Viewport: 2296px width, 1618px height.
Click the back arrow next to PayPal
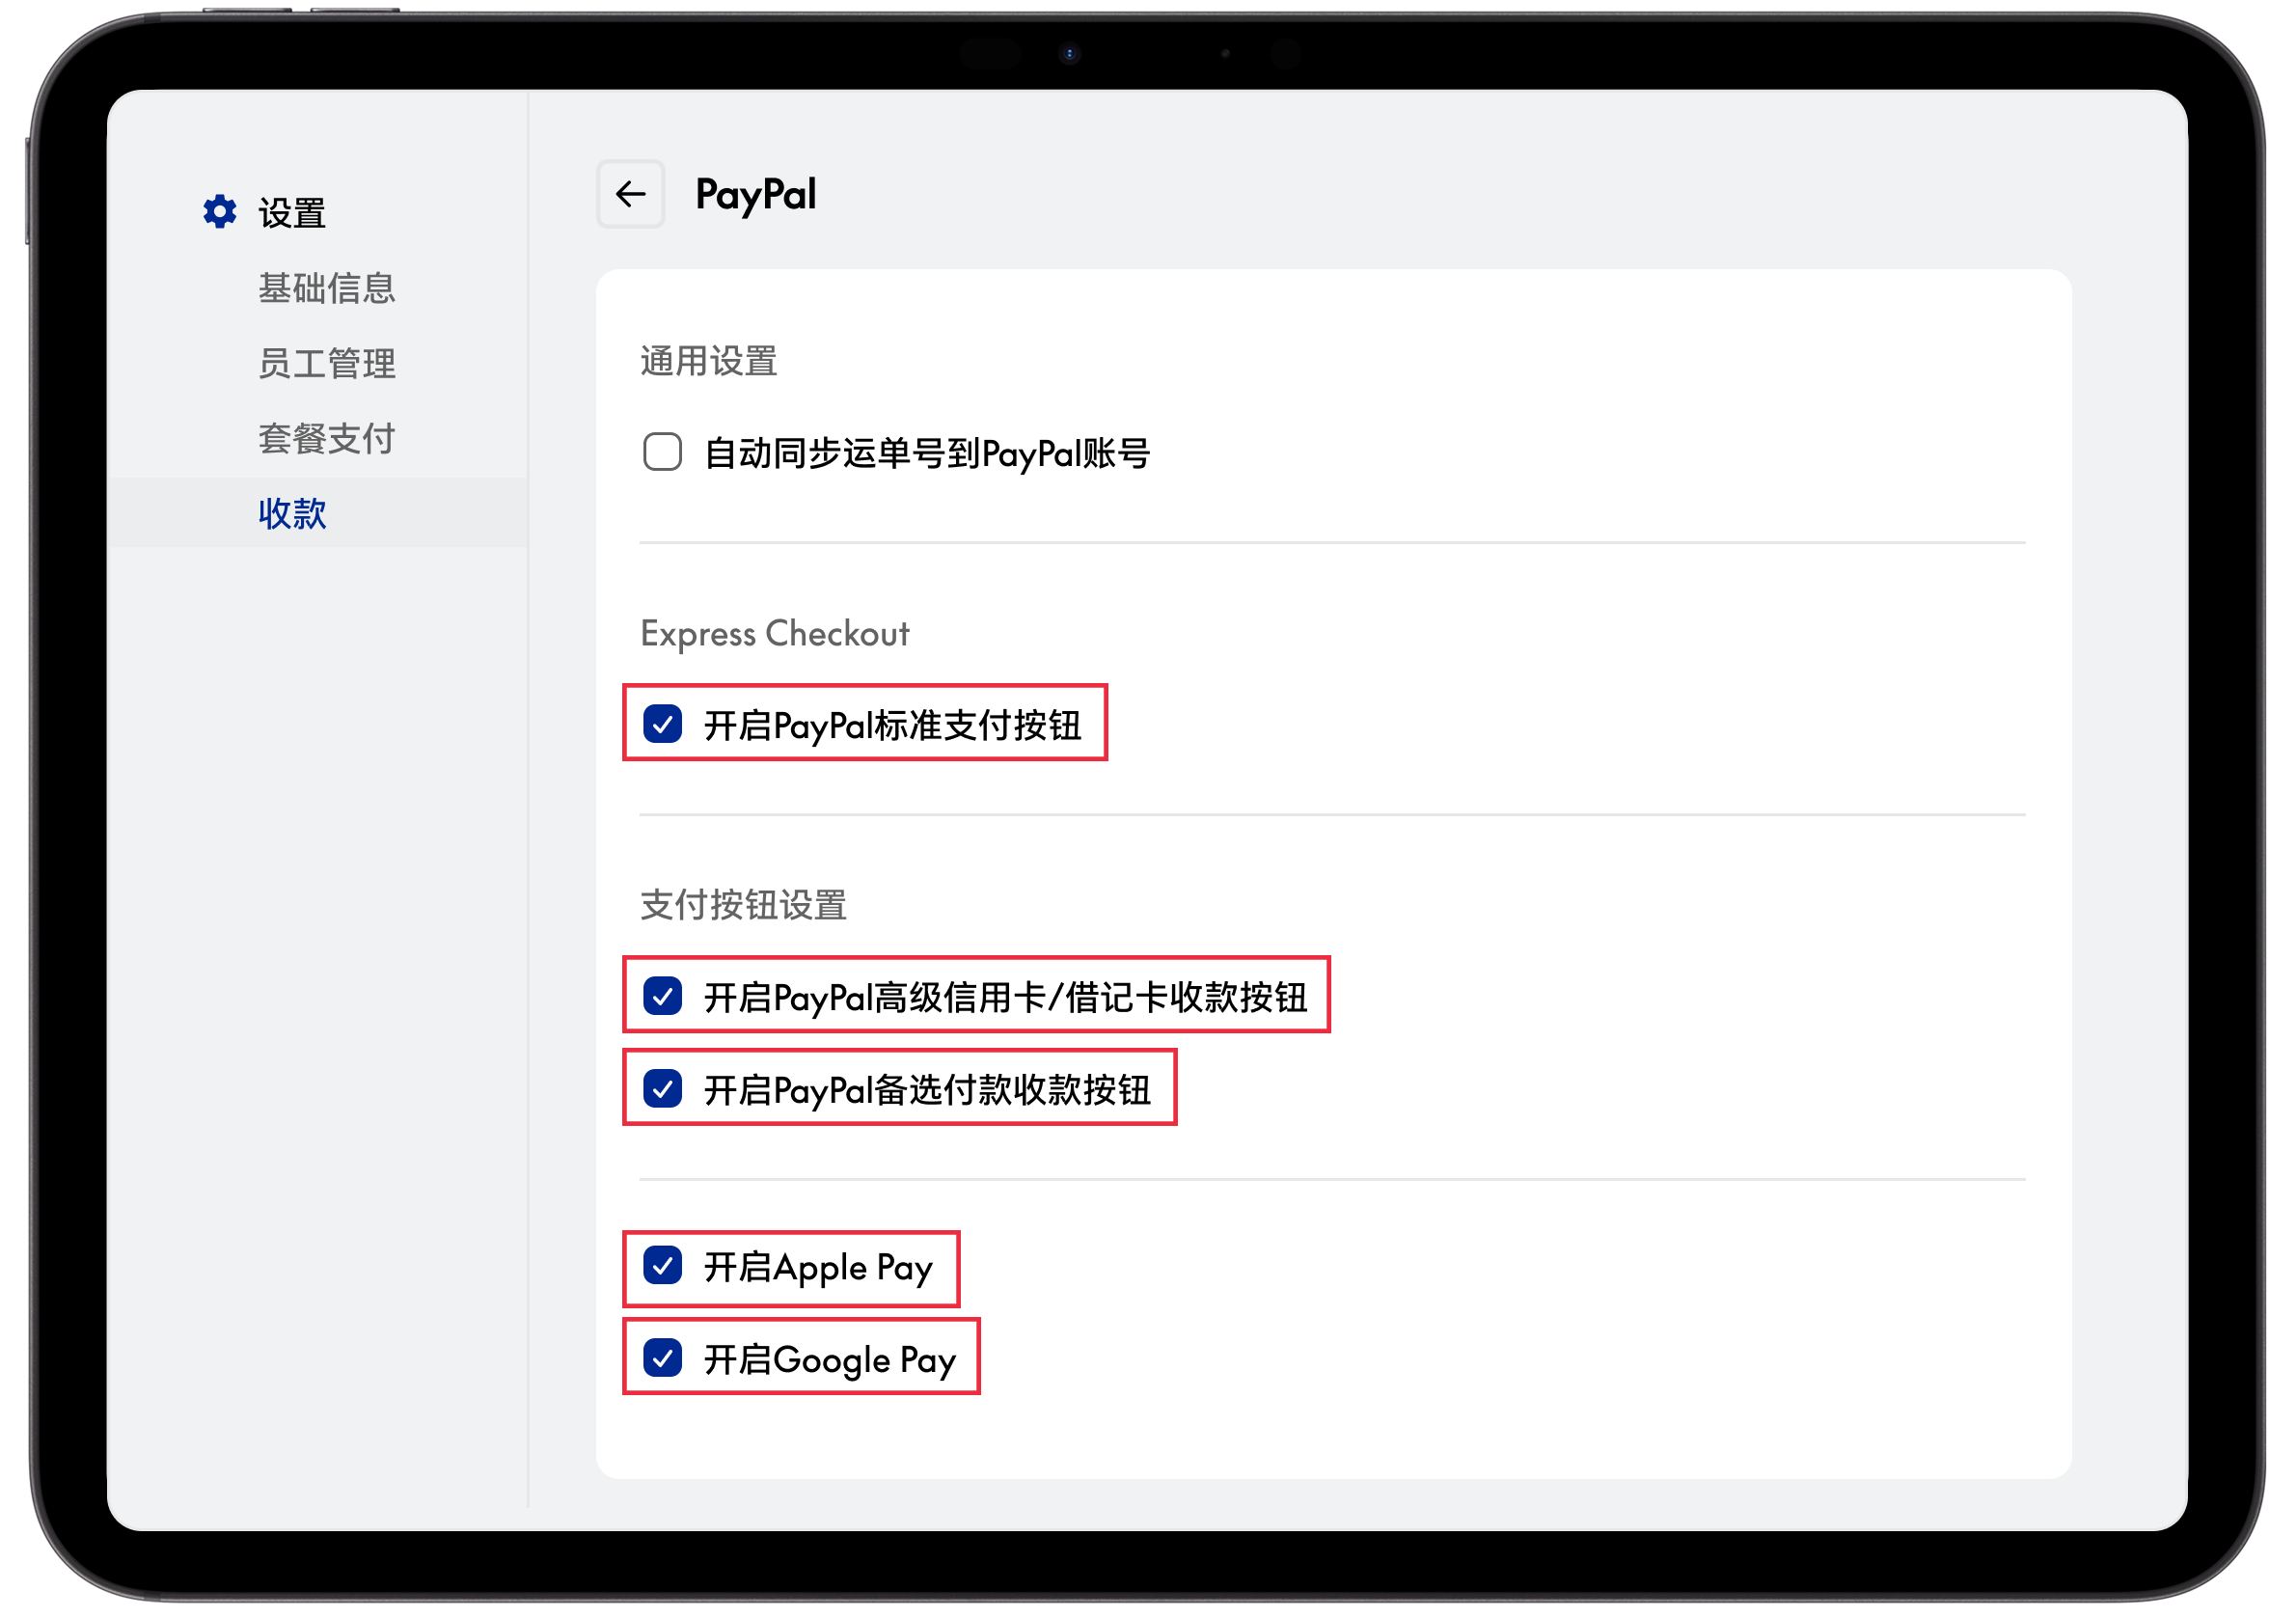pos(631,194)
